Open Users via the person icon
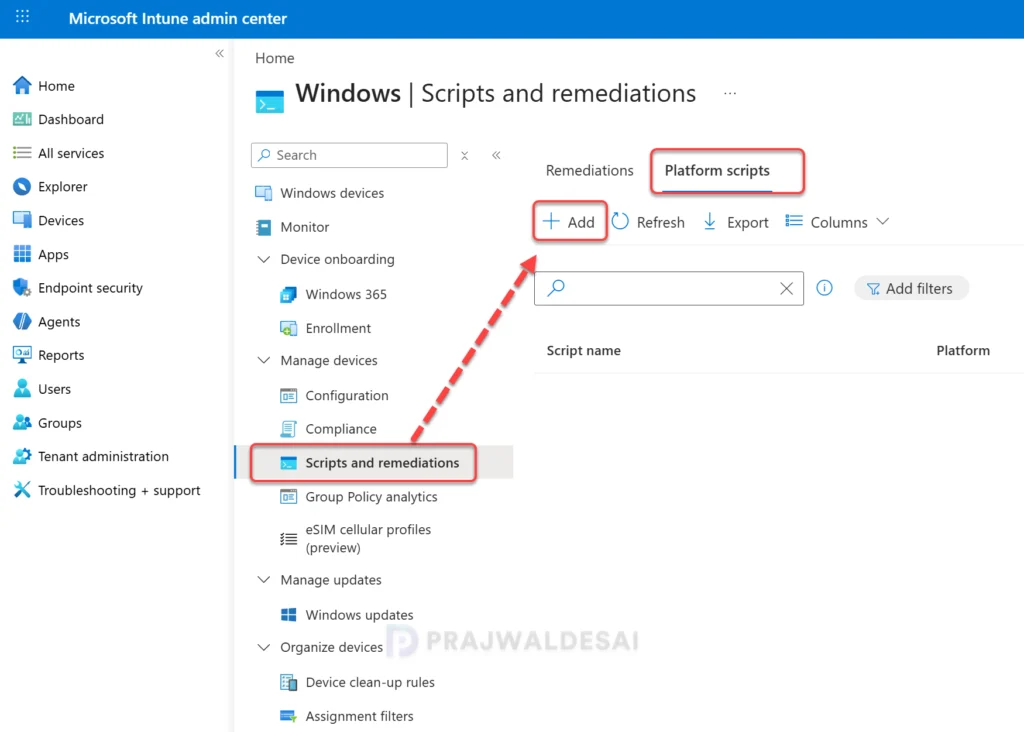This screenshot has height=732, width=1024. tap(22, 389)
